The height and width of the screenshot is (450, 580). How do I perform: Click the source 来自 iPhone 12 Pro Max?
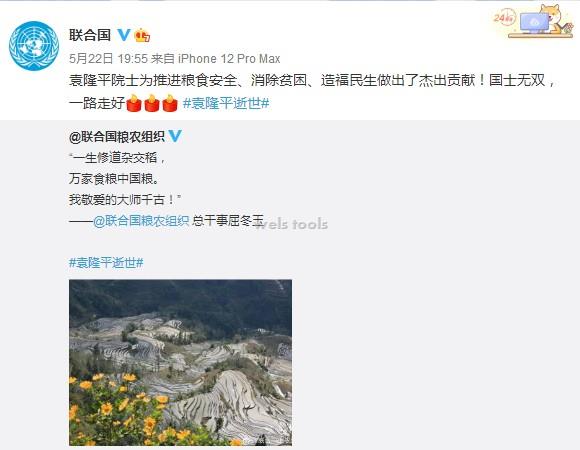[216, 58]
